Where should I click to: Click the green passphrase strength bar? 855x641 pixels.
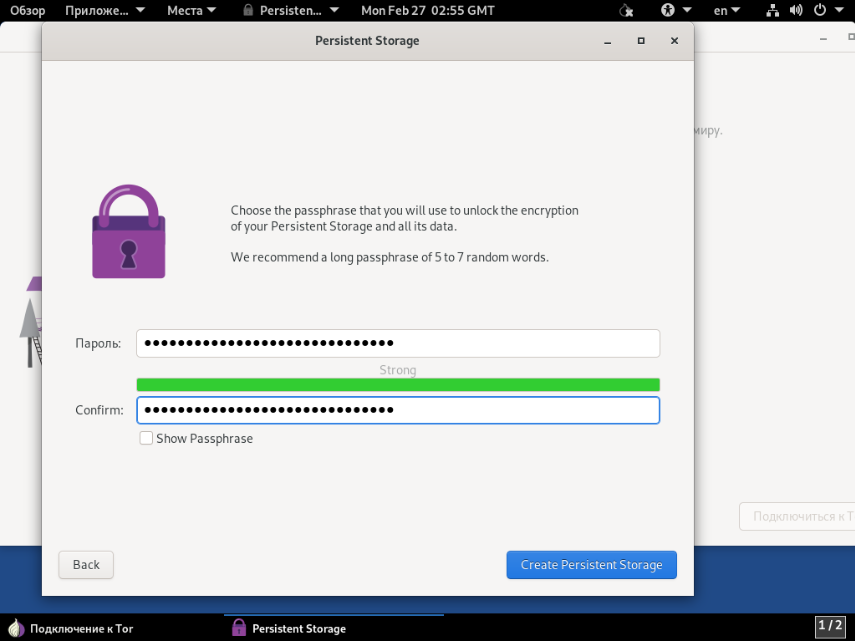pyautogui.click(x=397, y=385)
